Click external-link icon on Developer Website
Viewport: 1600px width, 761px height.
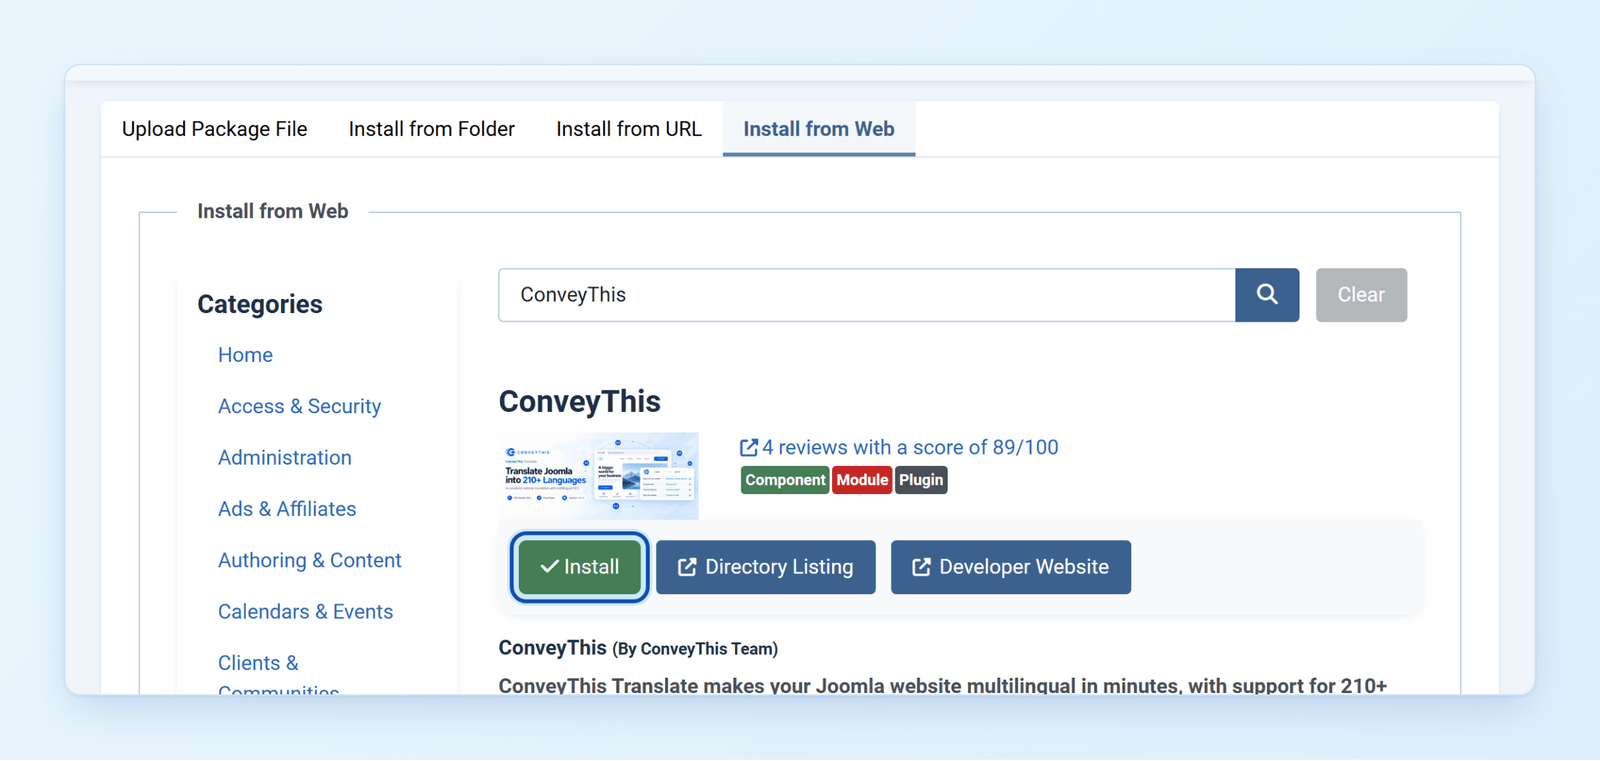pyautogui.click(x=921, y=567)
